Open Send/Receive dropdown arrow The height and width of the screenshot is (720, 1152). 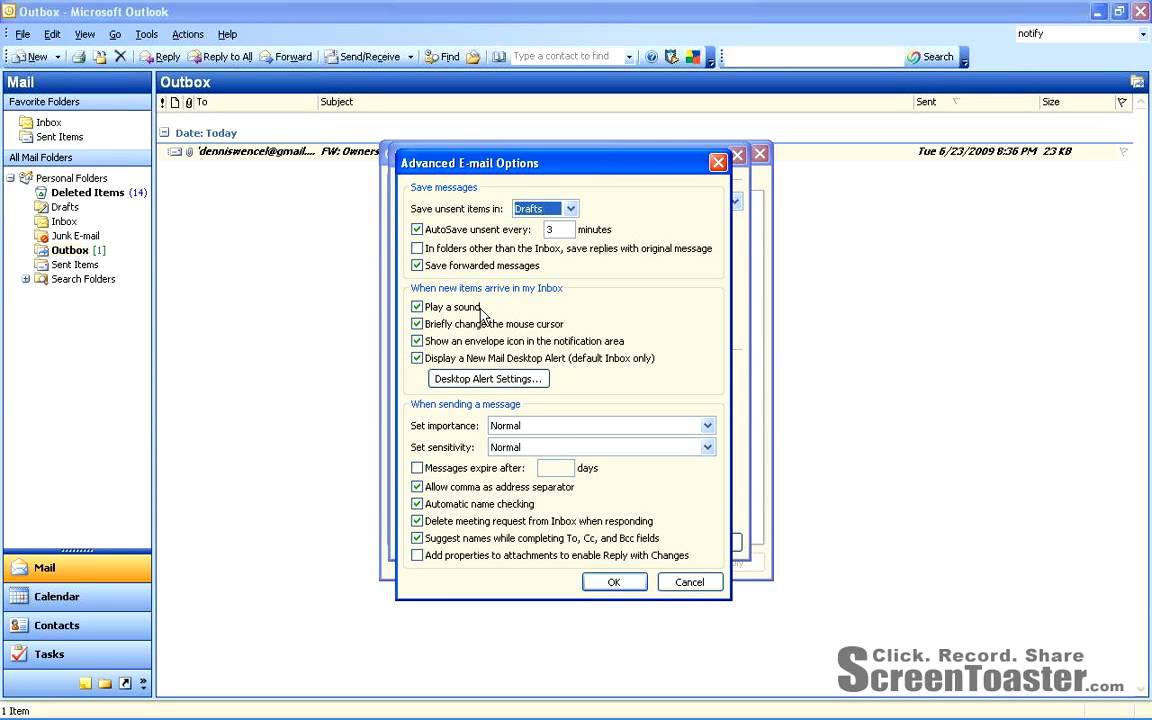pyautogui.click(x=410, y=57)
